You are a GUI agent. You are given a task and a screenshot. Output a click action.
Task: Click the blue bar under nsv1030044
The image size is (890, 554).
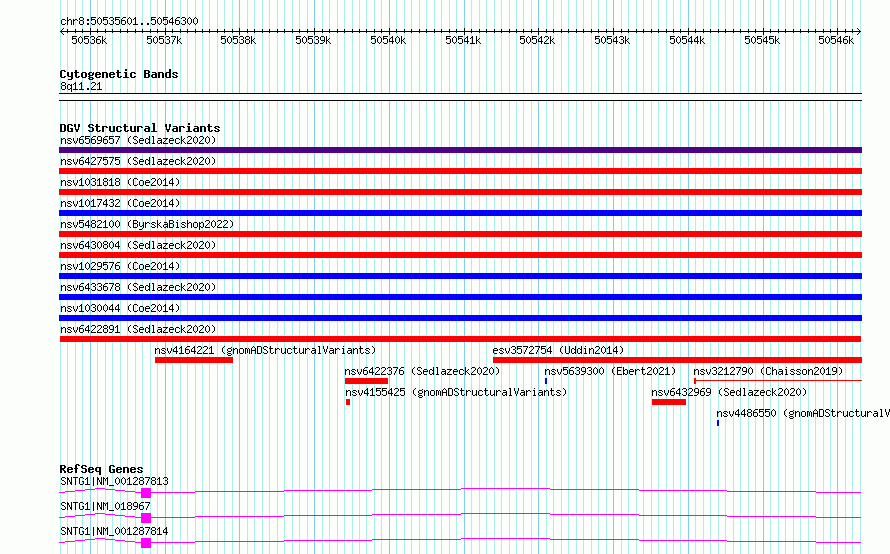(460, 318)
